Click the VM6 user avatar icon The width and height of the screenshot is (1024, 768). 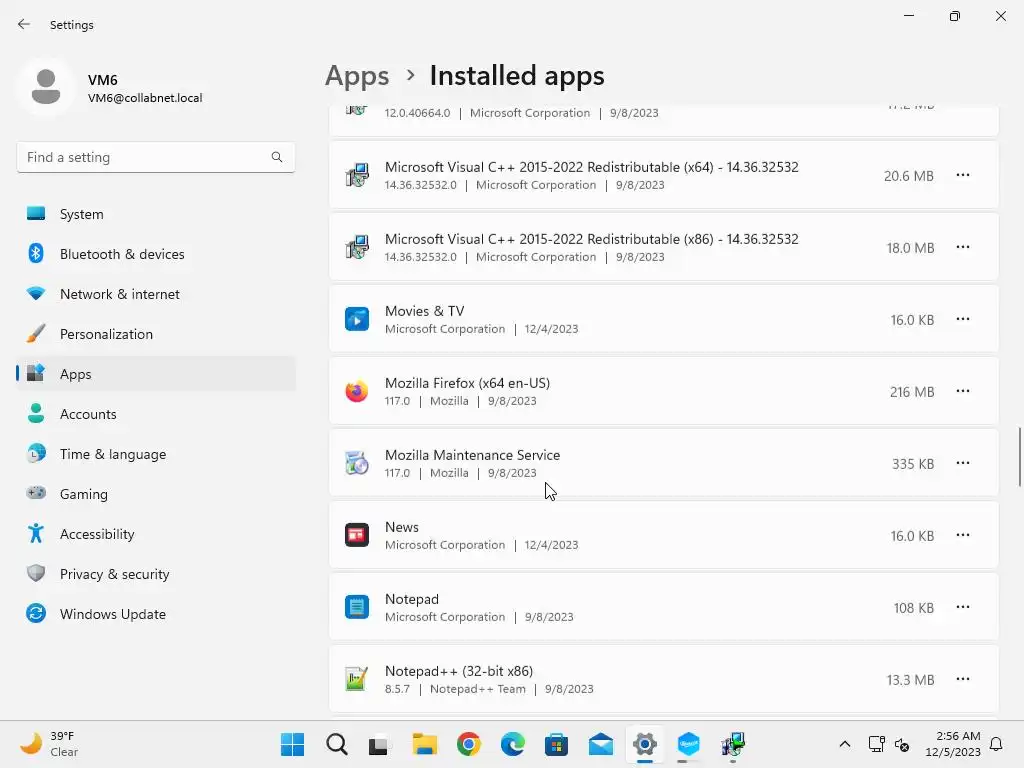46,87
